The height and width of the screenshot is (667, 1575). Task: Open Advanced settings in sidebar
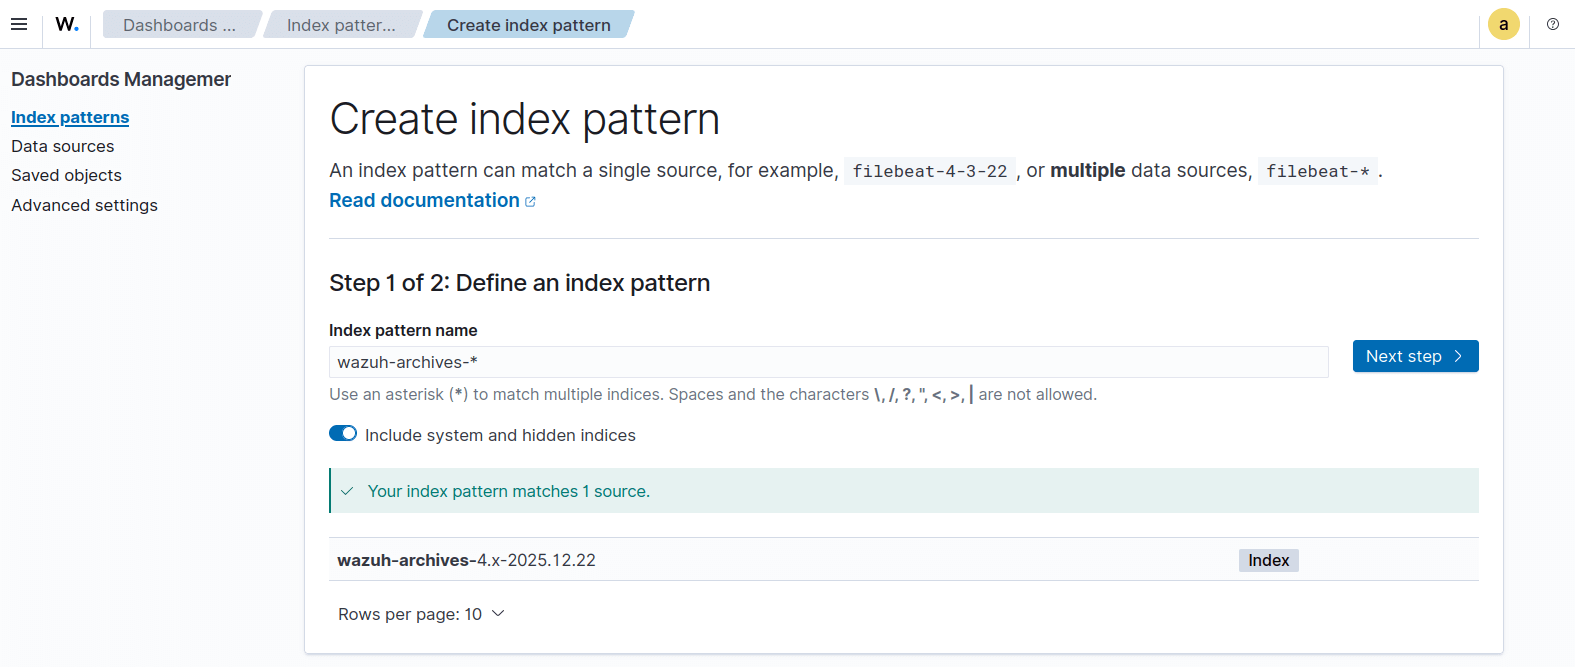84,205
